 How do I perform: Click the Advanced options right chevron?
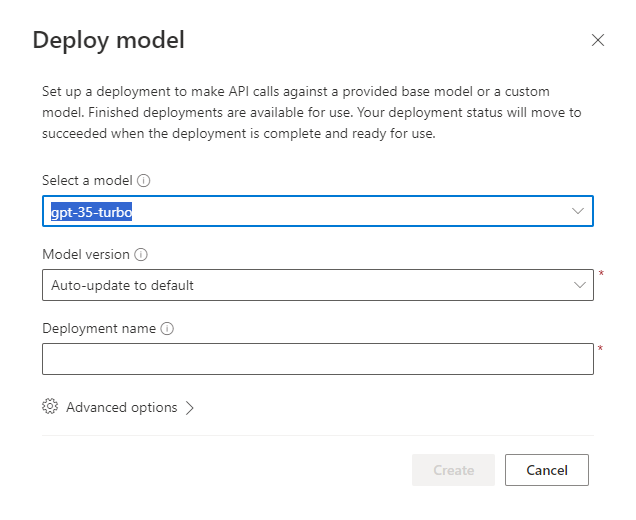[x=189, y=408]
